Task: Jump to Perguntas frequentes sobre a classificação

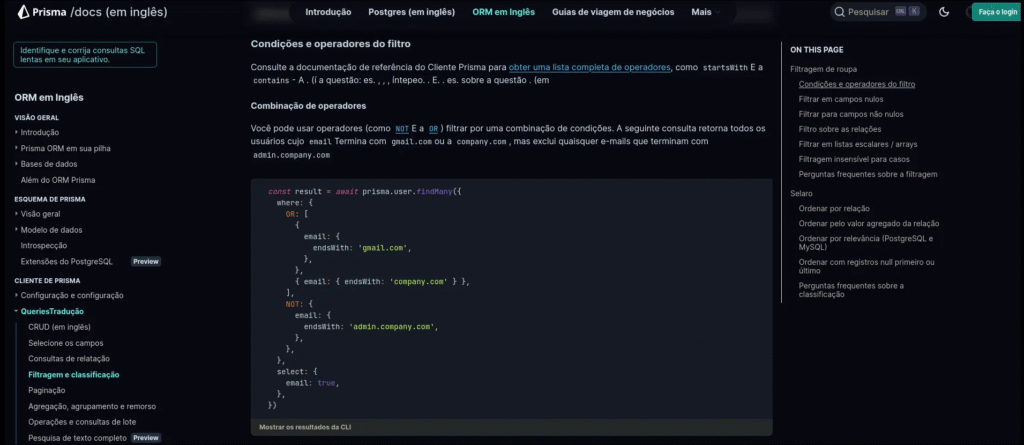Action: coord(851,290)
